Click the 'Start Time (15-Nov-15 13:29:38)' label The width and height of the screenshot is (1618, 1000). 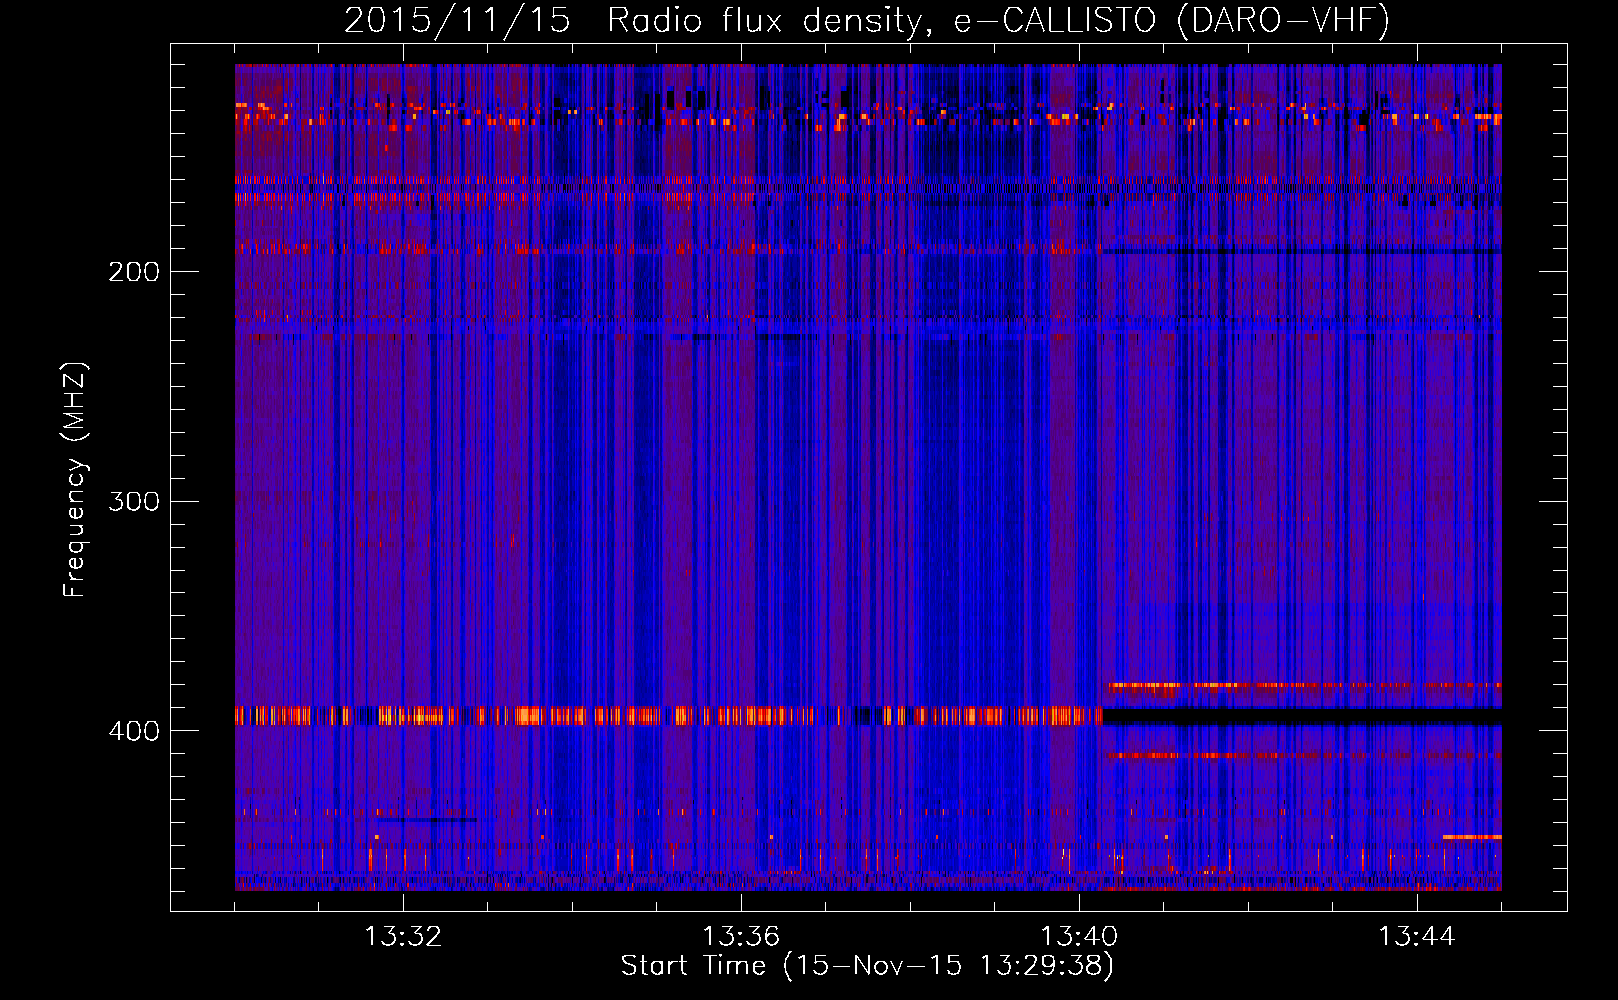click(867, 966)
